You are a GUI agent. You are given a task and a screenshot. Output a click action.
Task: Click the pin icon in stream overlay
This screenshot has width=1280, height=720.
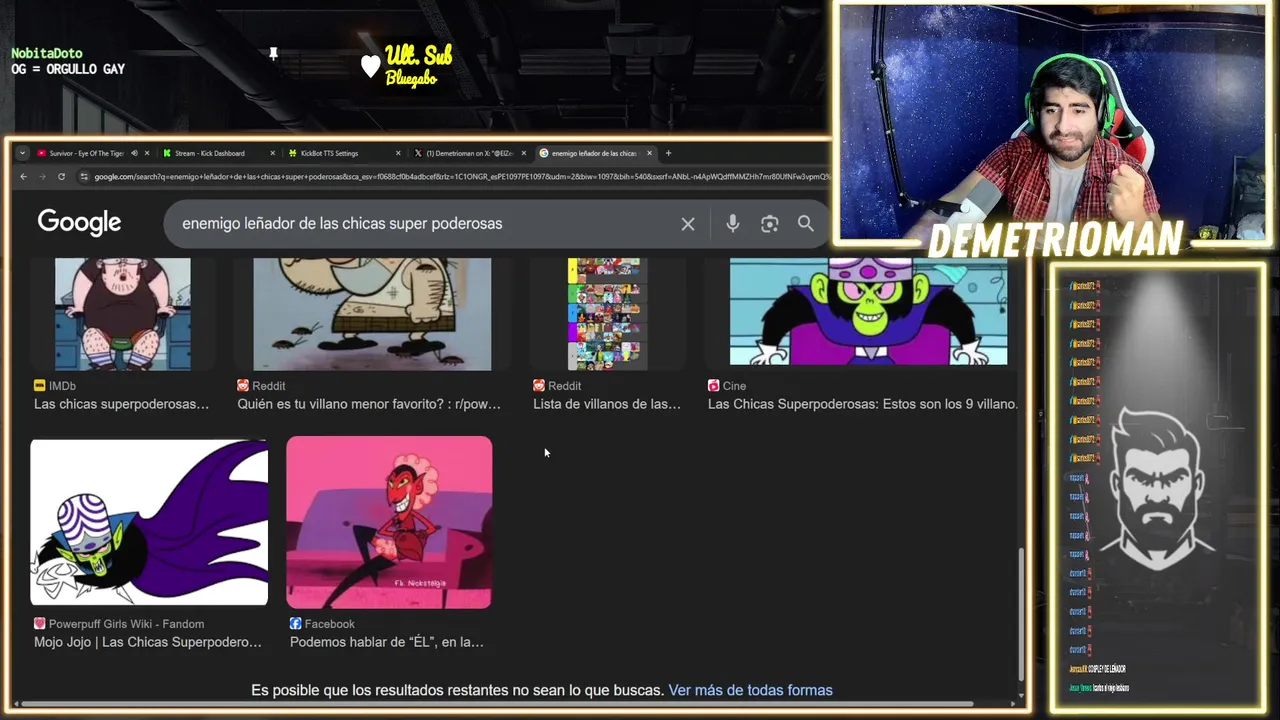tap(273, 54)
